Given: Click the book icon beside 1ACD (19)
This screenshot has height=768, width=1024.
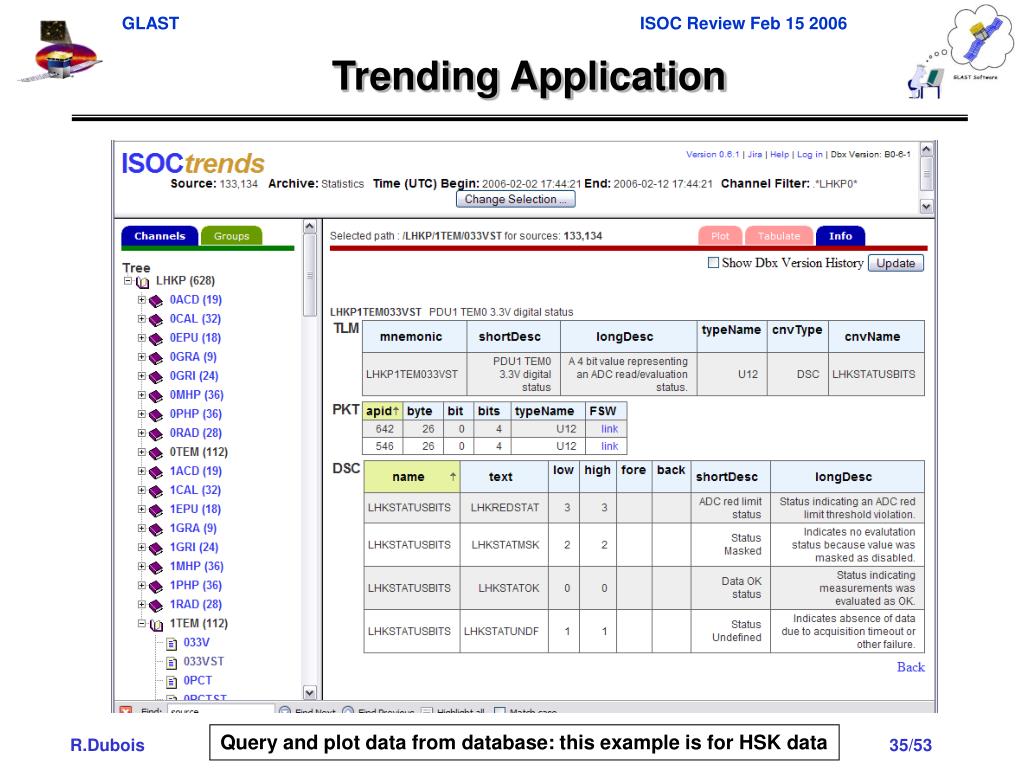Looking at the screenshot, I should click(155, 472).
